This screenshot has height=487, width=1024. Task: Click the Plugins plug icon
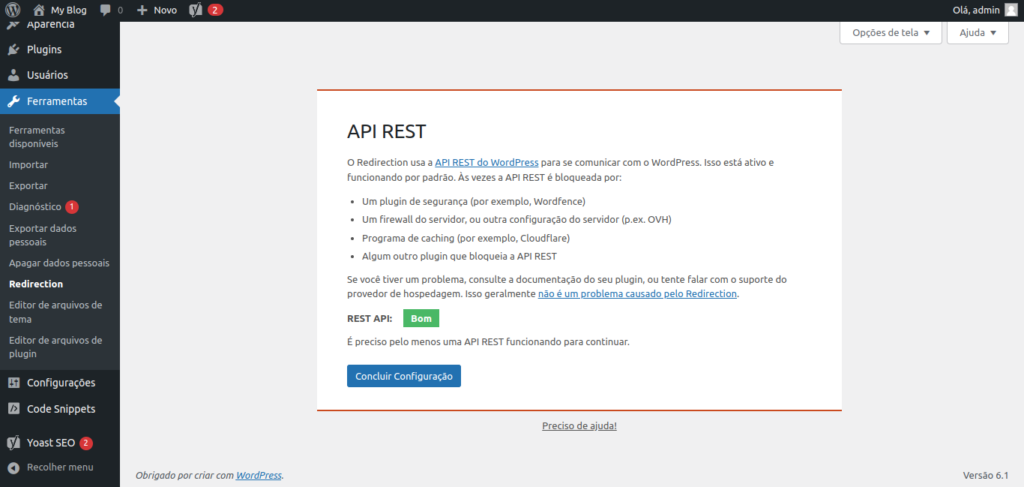13,49
